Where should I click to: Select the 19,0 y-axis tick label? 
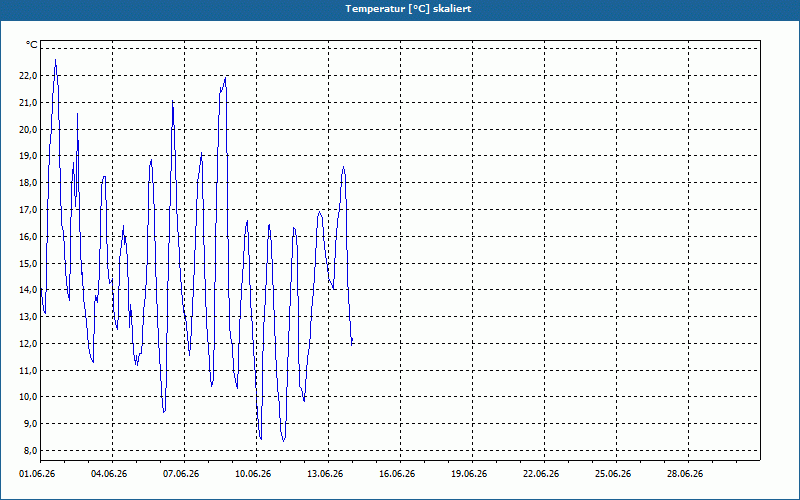tap(28, 156)
